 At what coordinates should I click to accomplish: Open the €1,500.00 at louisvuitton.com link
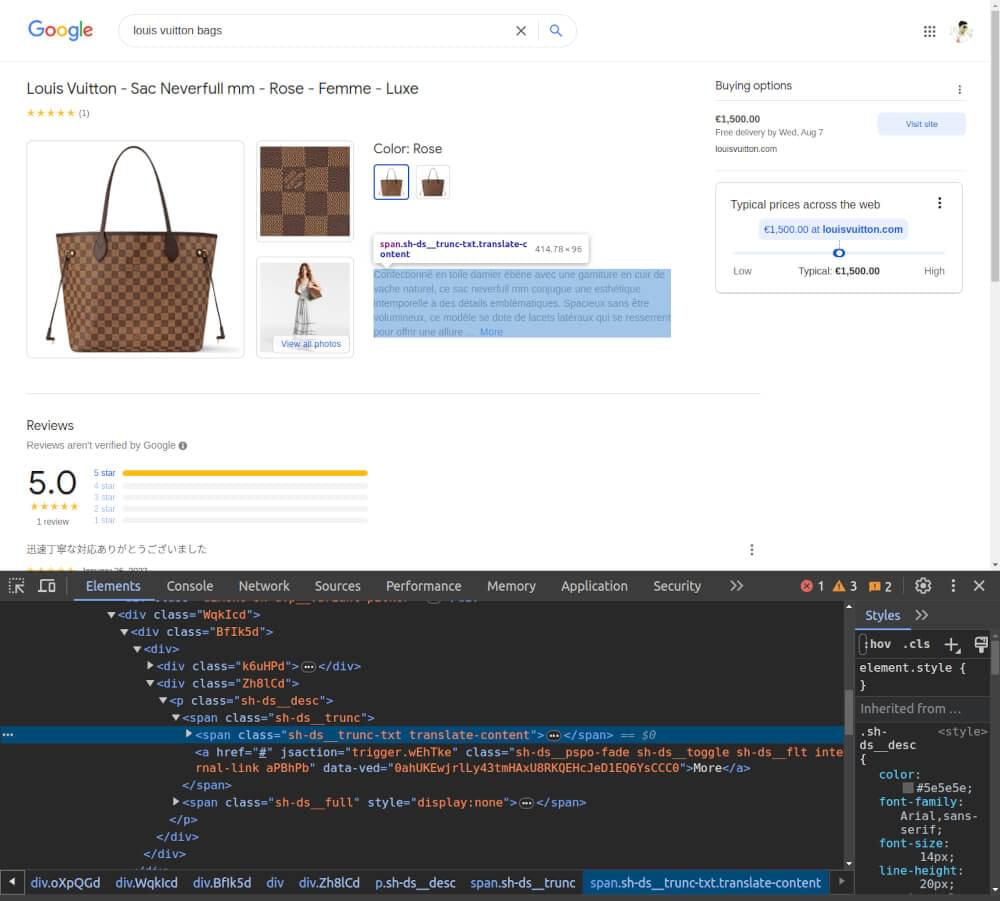(833, 229)
